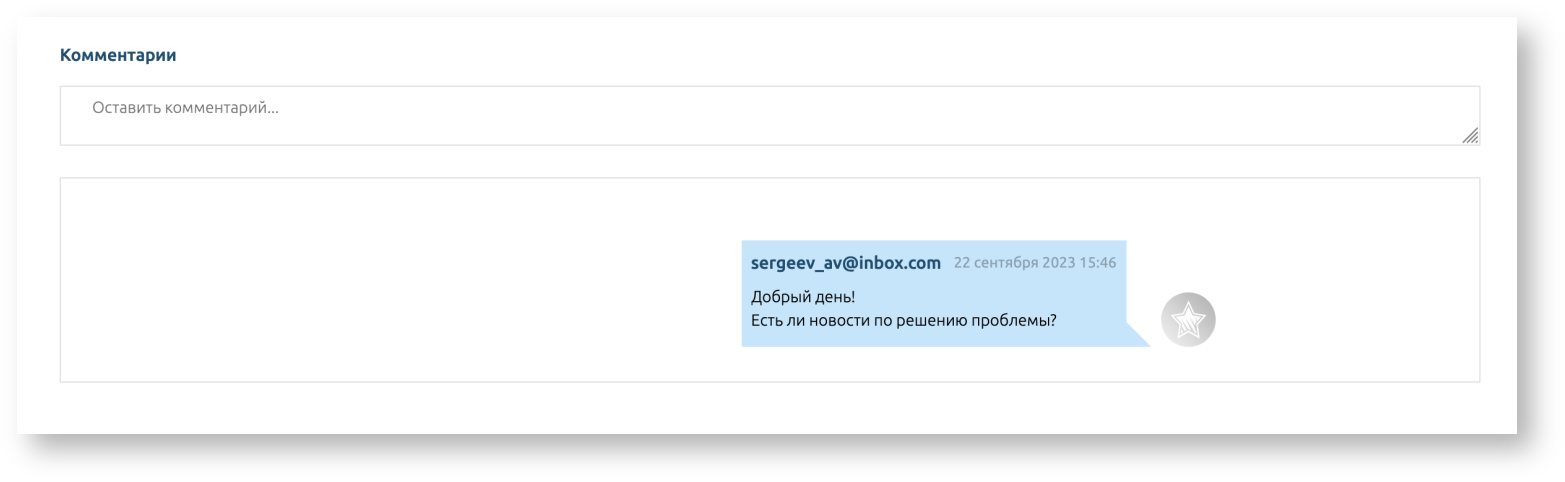Click the empty area left of the comment bubble

400,290
